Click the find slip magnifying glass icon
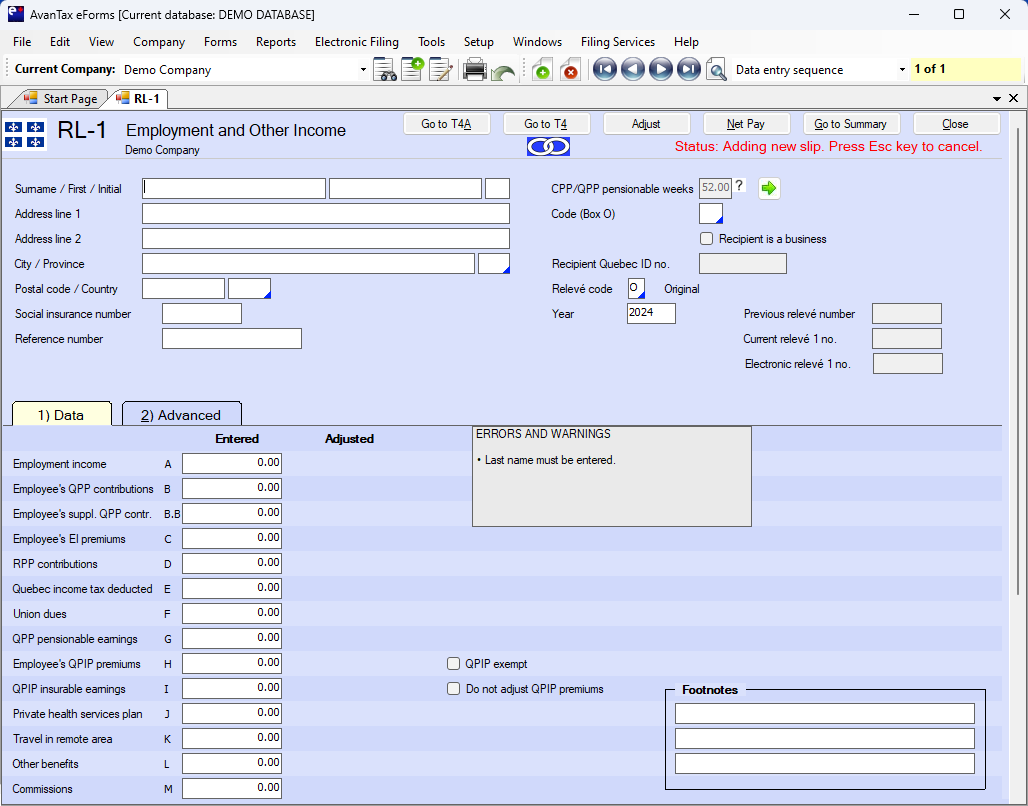This screenshot has height=806, width=1028. tap(716, 70)
